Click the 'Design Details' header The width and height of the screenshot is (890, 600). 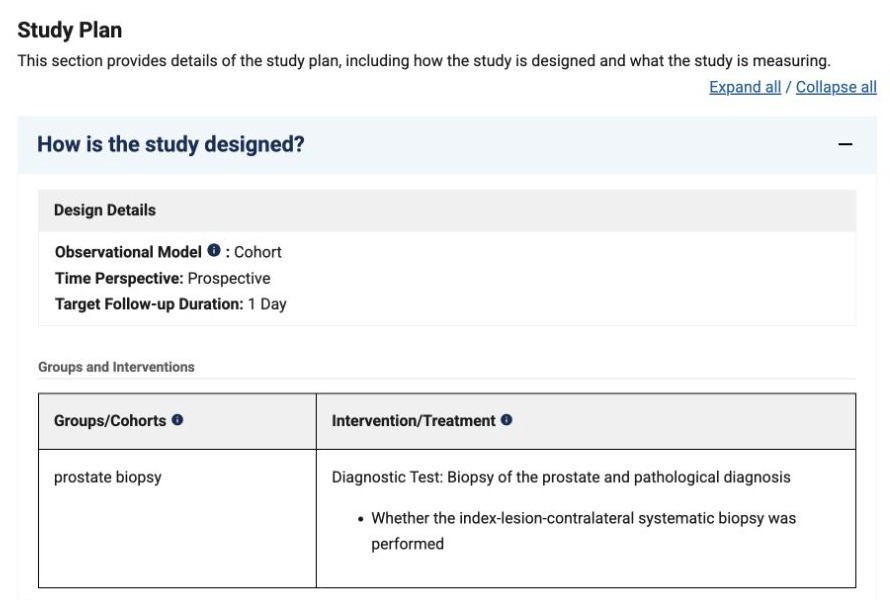[x=447, y=210]
